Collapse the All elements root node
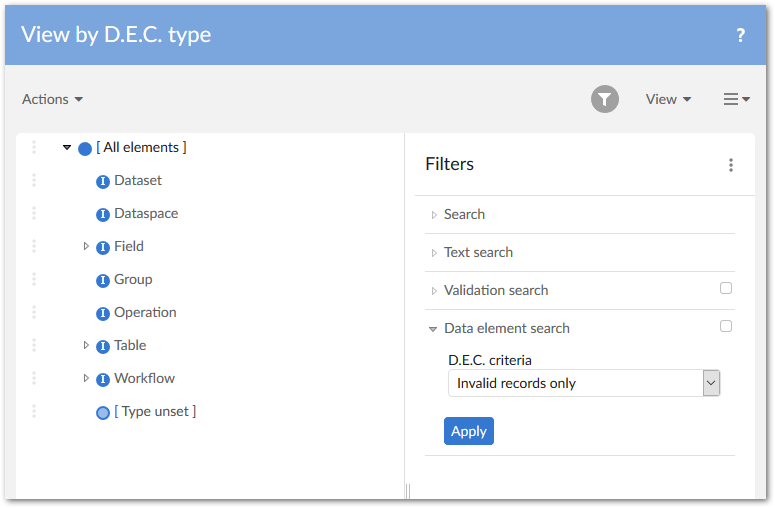 67,148
